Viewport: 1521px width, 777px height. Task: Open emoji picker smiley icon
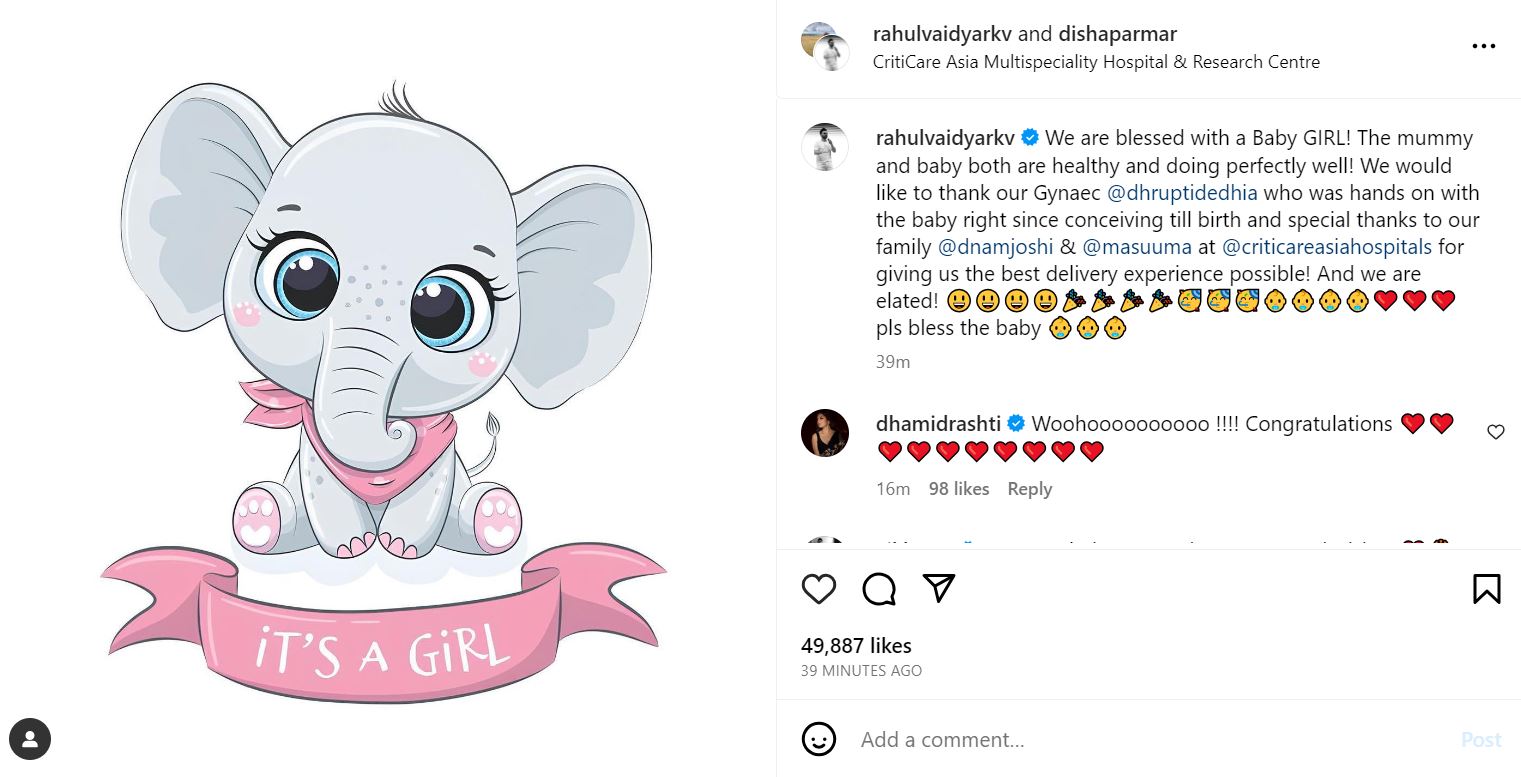click(819, 739)
